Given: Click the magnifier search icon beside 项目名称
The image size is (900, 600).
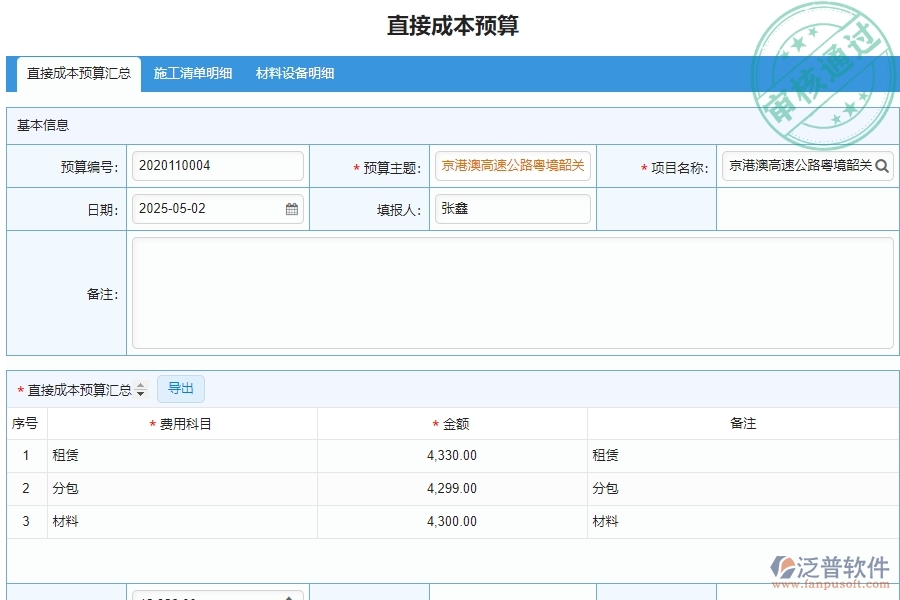Looking at the screenshot, I should pyautogui.click(x=881, y=166).
